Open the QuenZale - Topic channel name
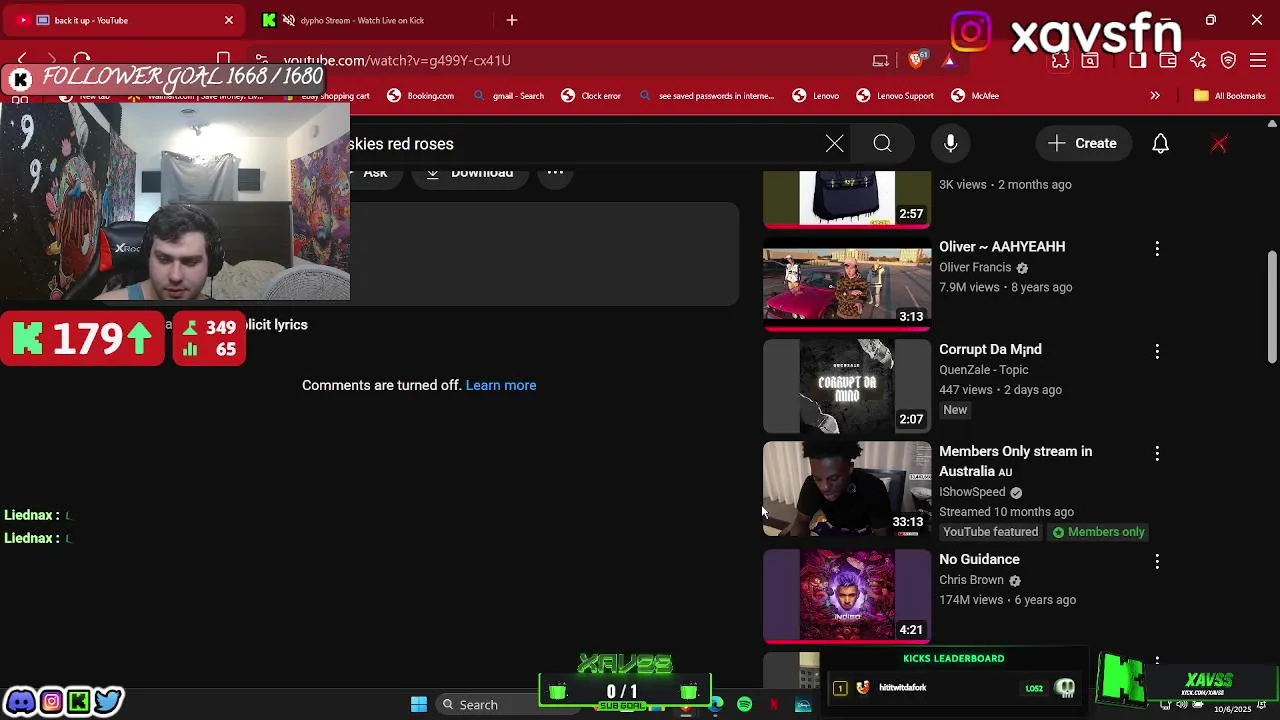Viewport: 1280px width, 720px height. pos(983,370)
